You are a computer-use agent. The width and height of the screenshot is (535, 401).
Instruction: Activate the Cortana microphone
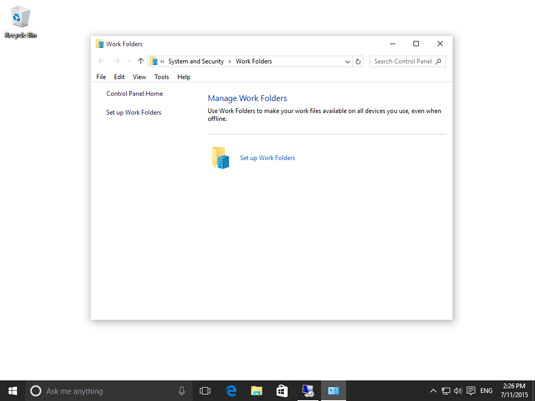click(x=182, y=391)
